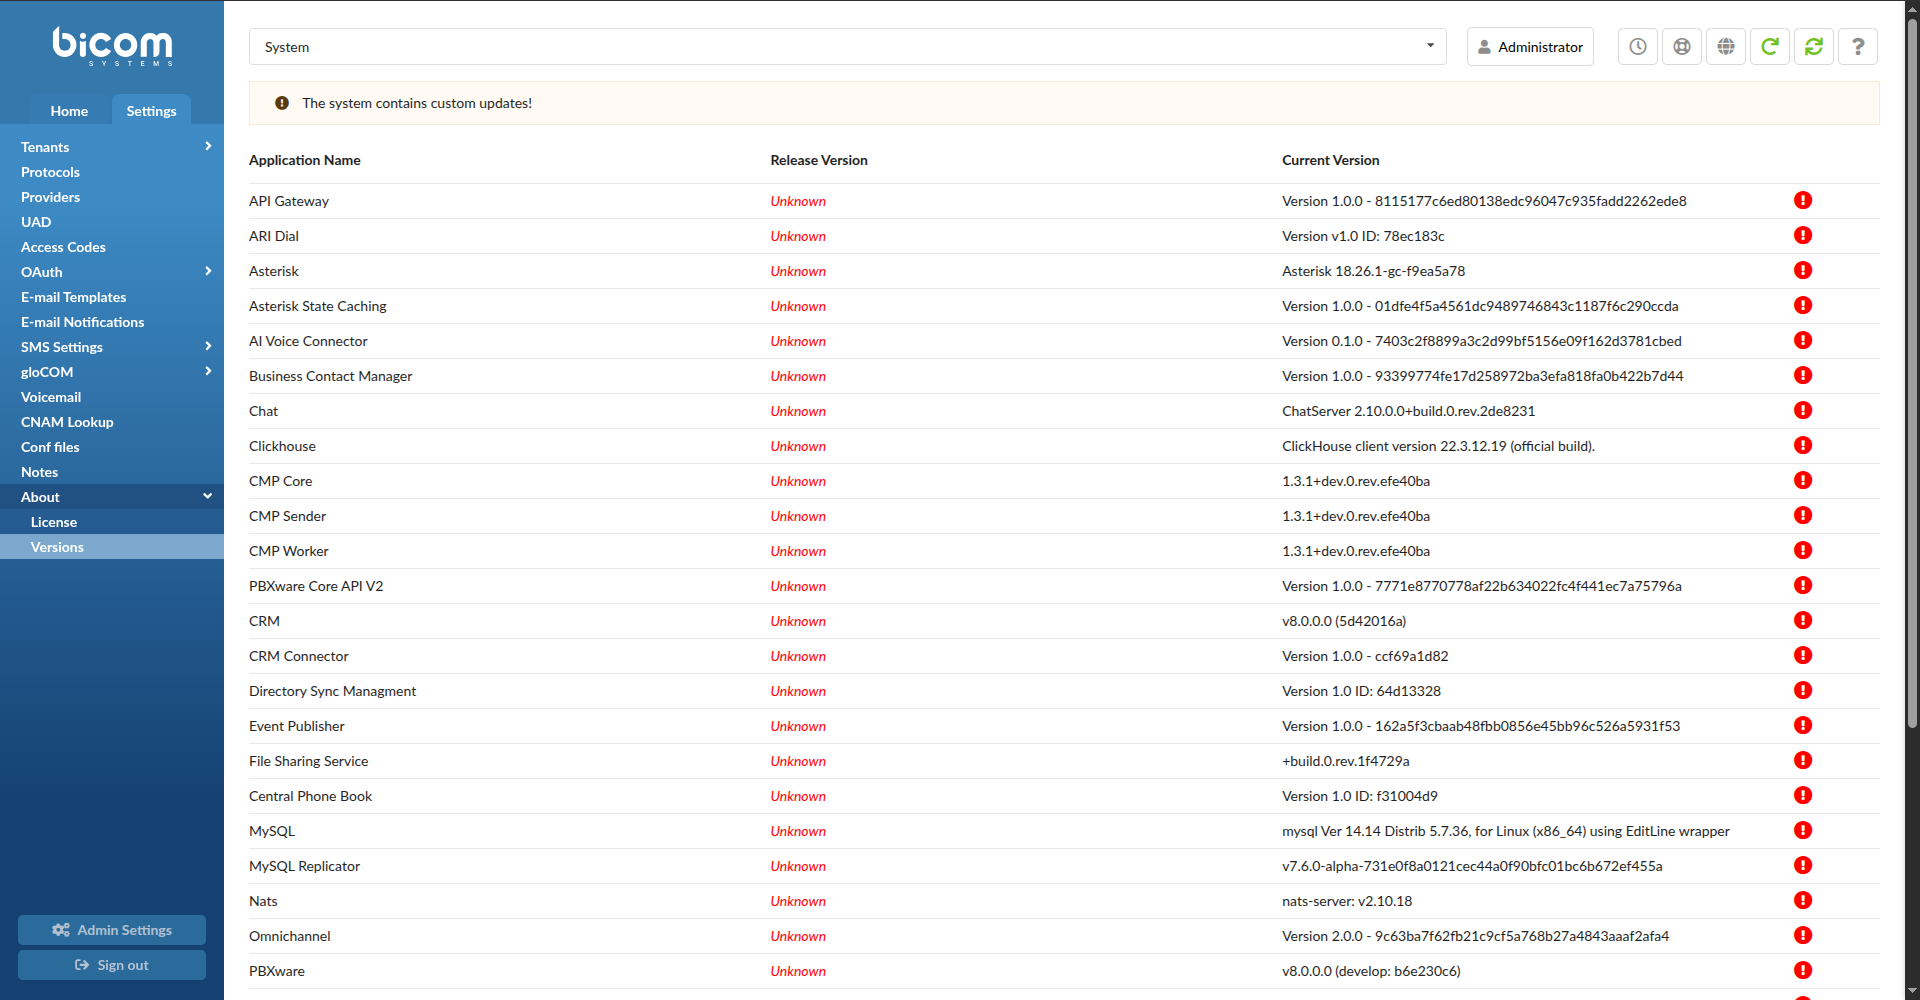Click the File Sharing Service row name
Viewport: 1920px width, 1000px height.
coord(309,761)
